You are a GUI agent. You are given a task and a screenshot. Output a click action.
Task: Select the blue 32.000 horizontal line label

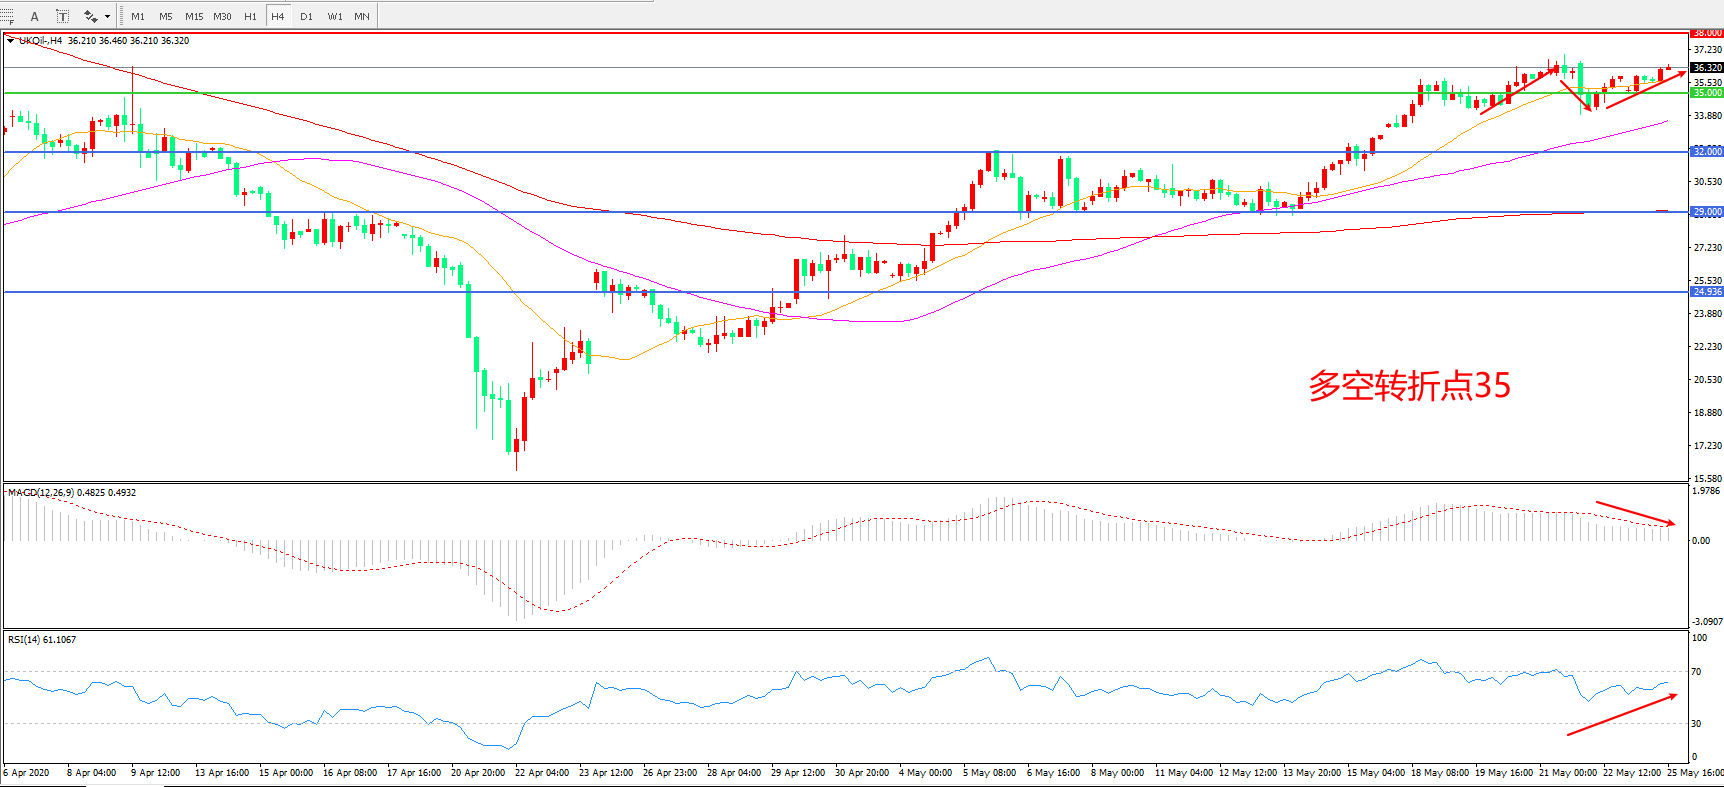point(1706,152)
